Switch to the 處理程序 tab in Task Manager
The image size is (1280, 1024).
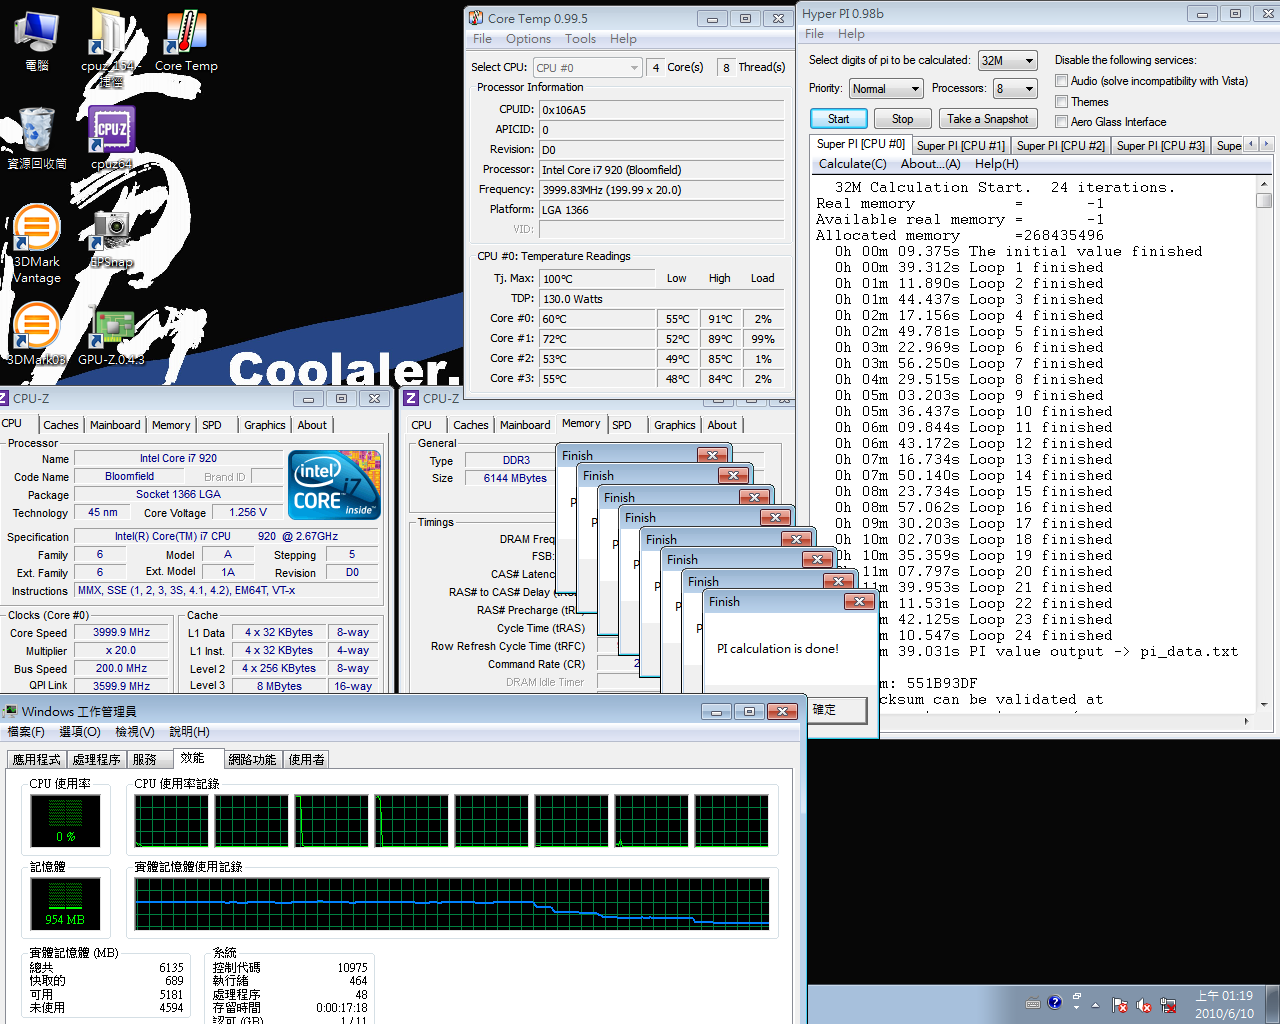tap(97, 760)
